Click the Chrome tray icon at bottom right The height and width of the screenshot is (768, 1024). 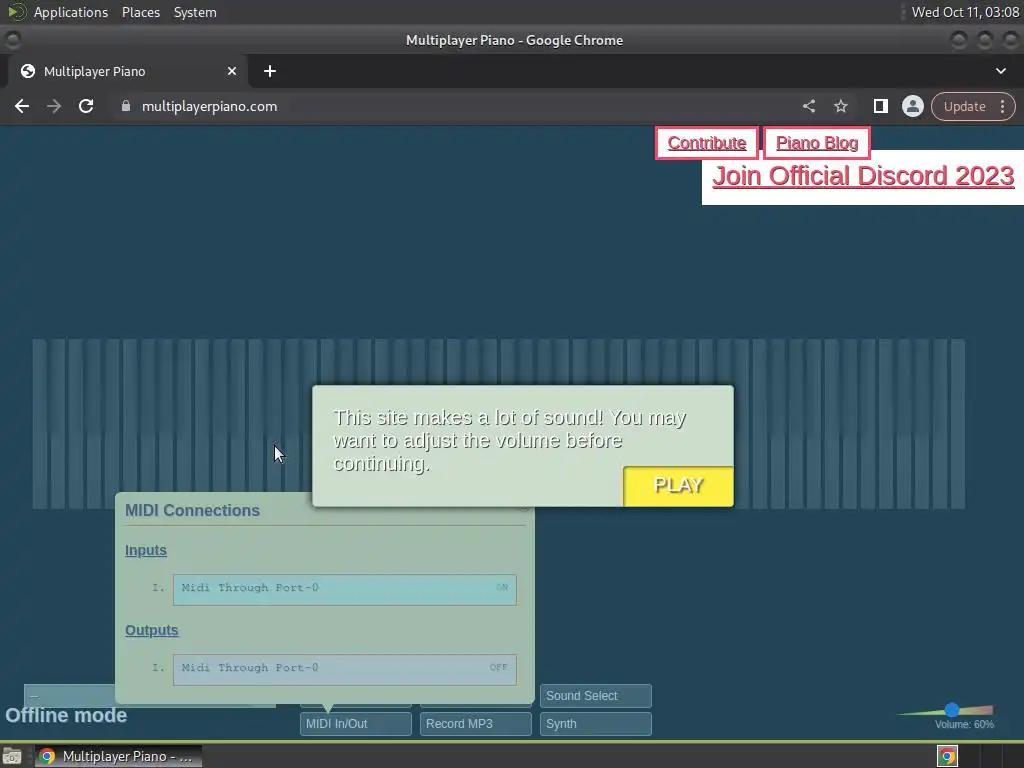pyautogui.click(x=947, y=756)
